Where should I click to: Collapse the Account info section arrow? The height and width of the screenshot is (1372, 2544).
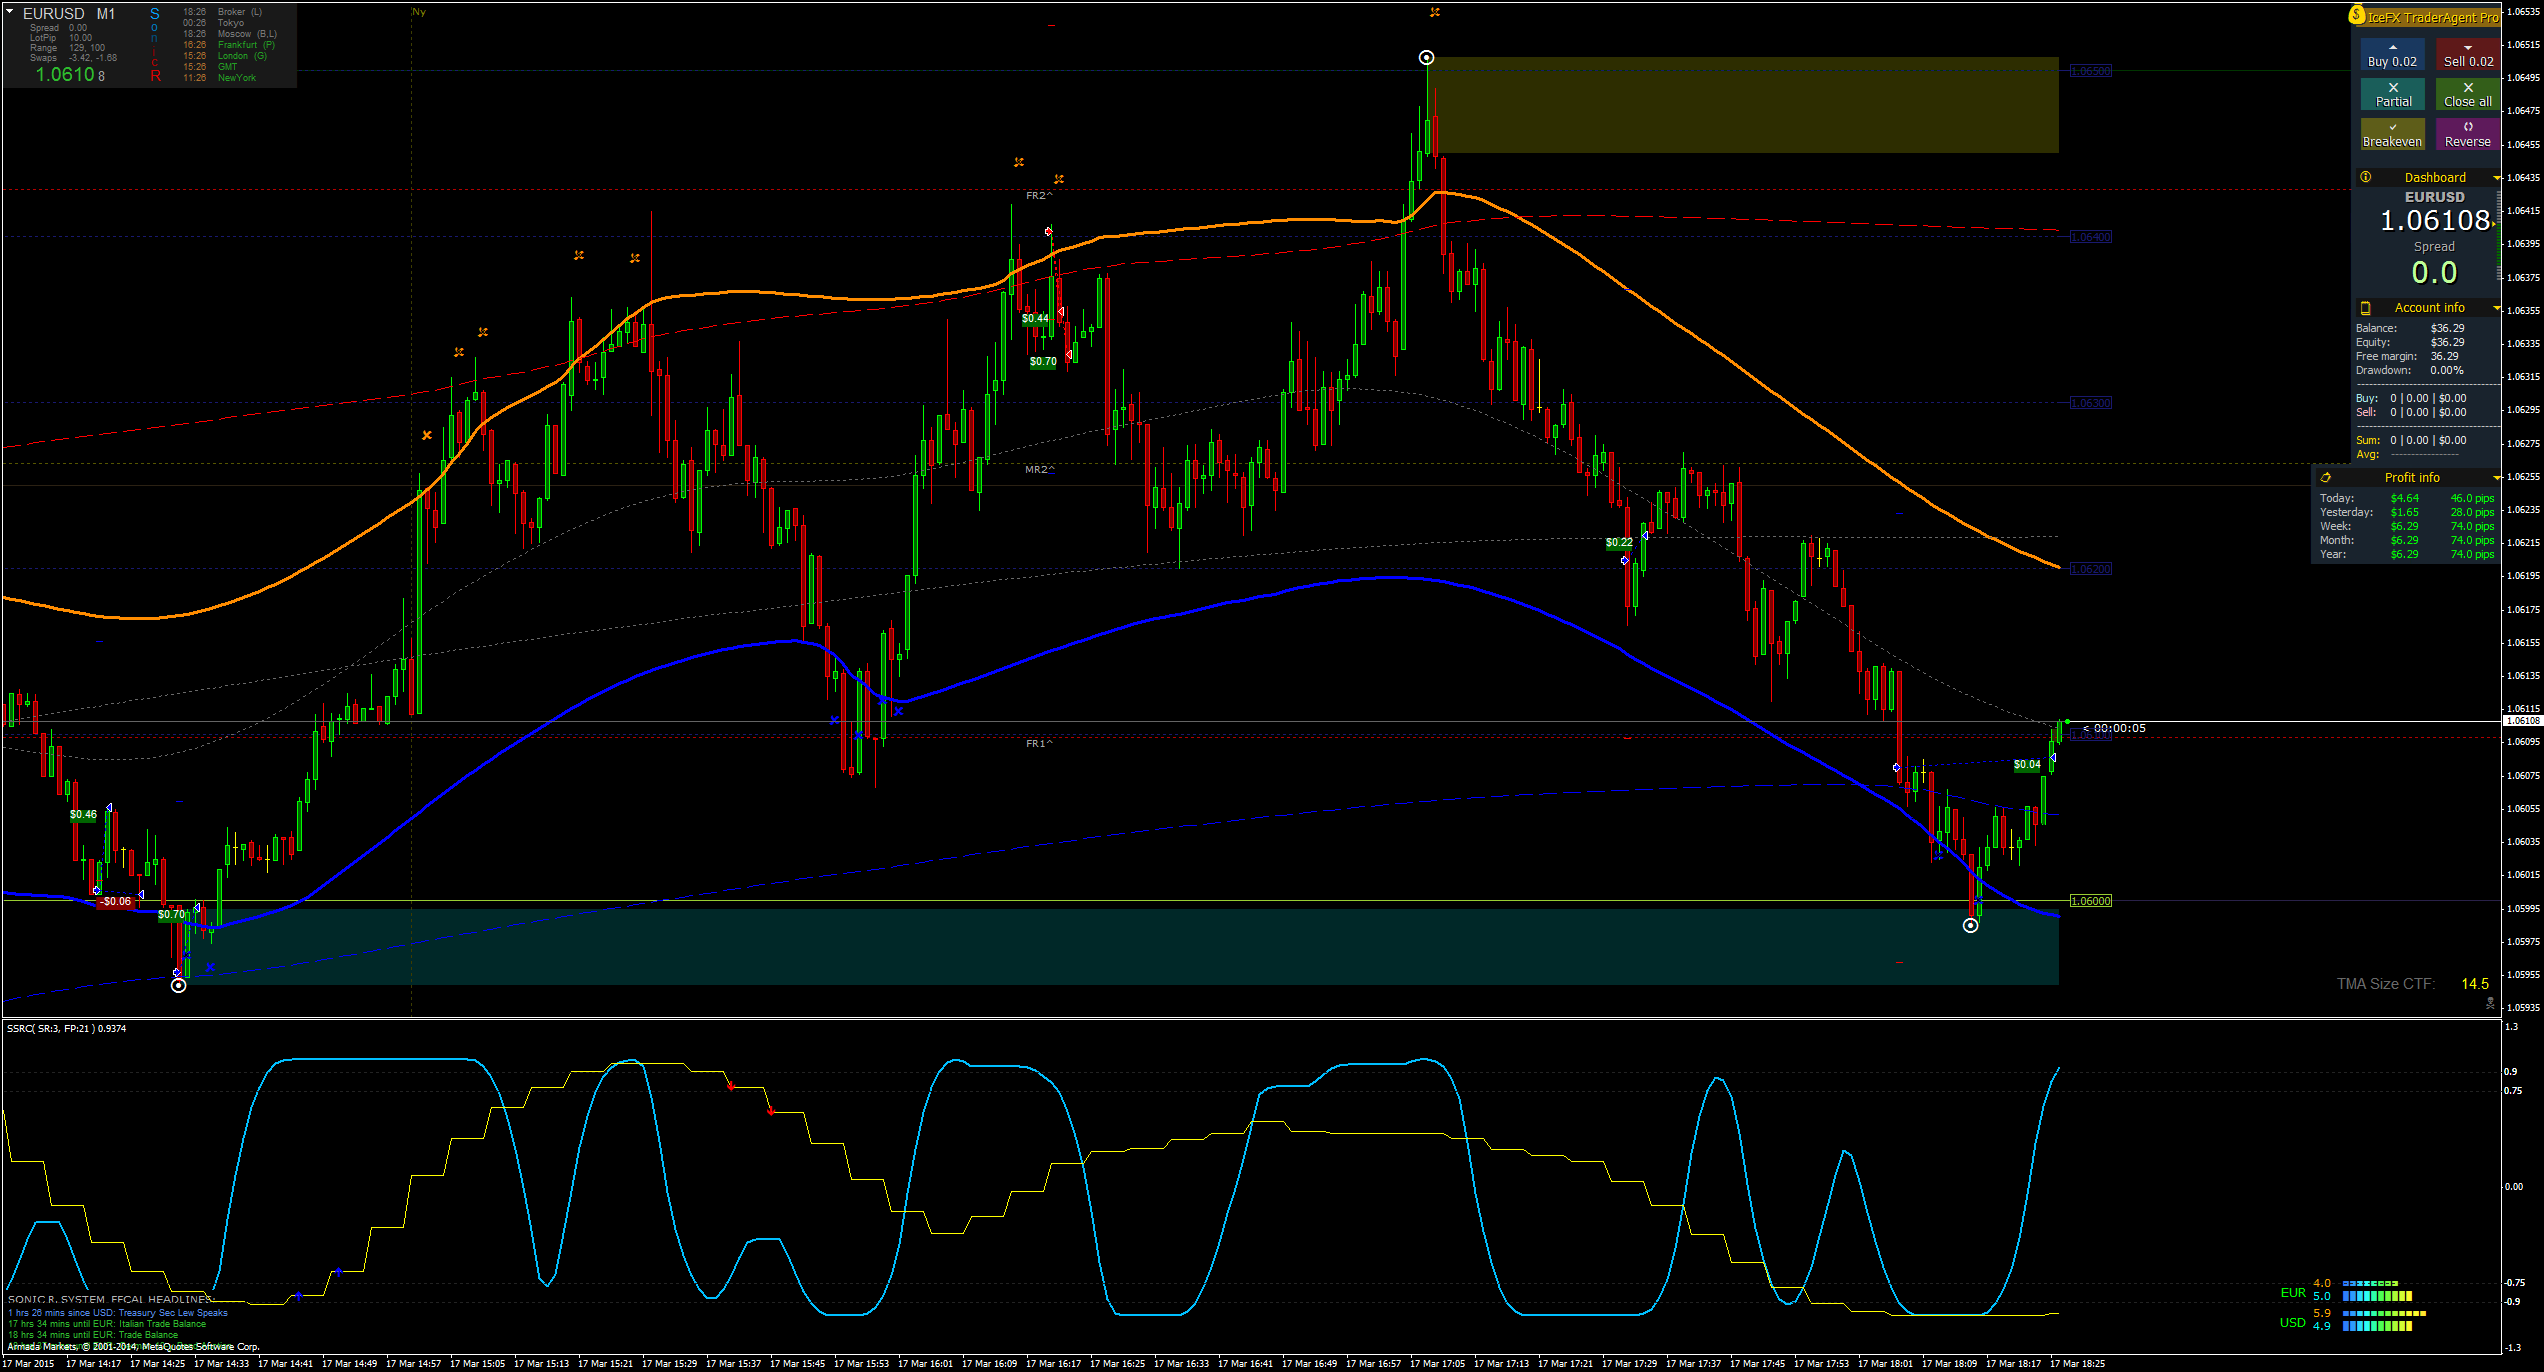pos(2497,308)
